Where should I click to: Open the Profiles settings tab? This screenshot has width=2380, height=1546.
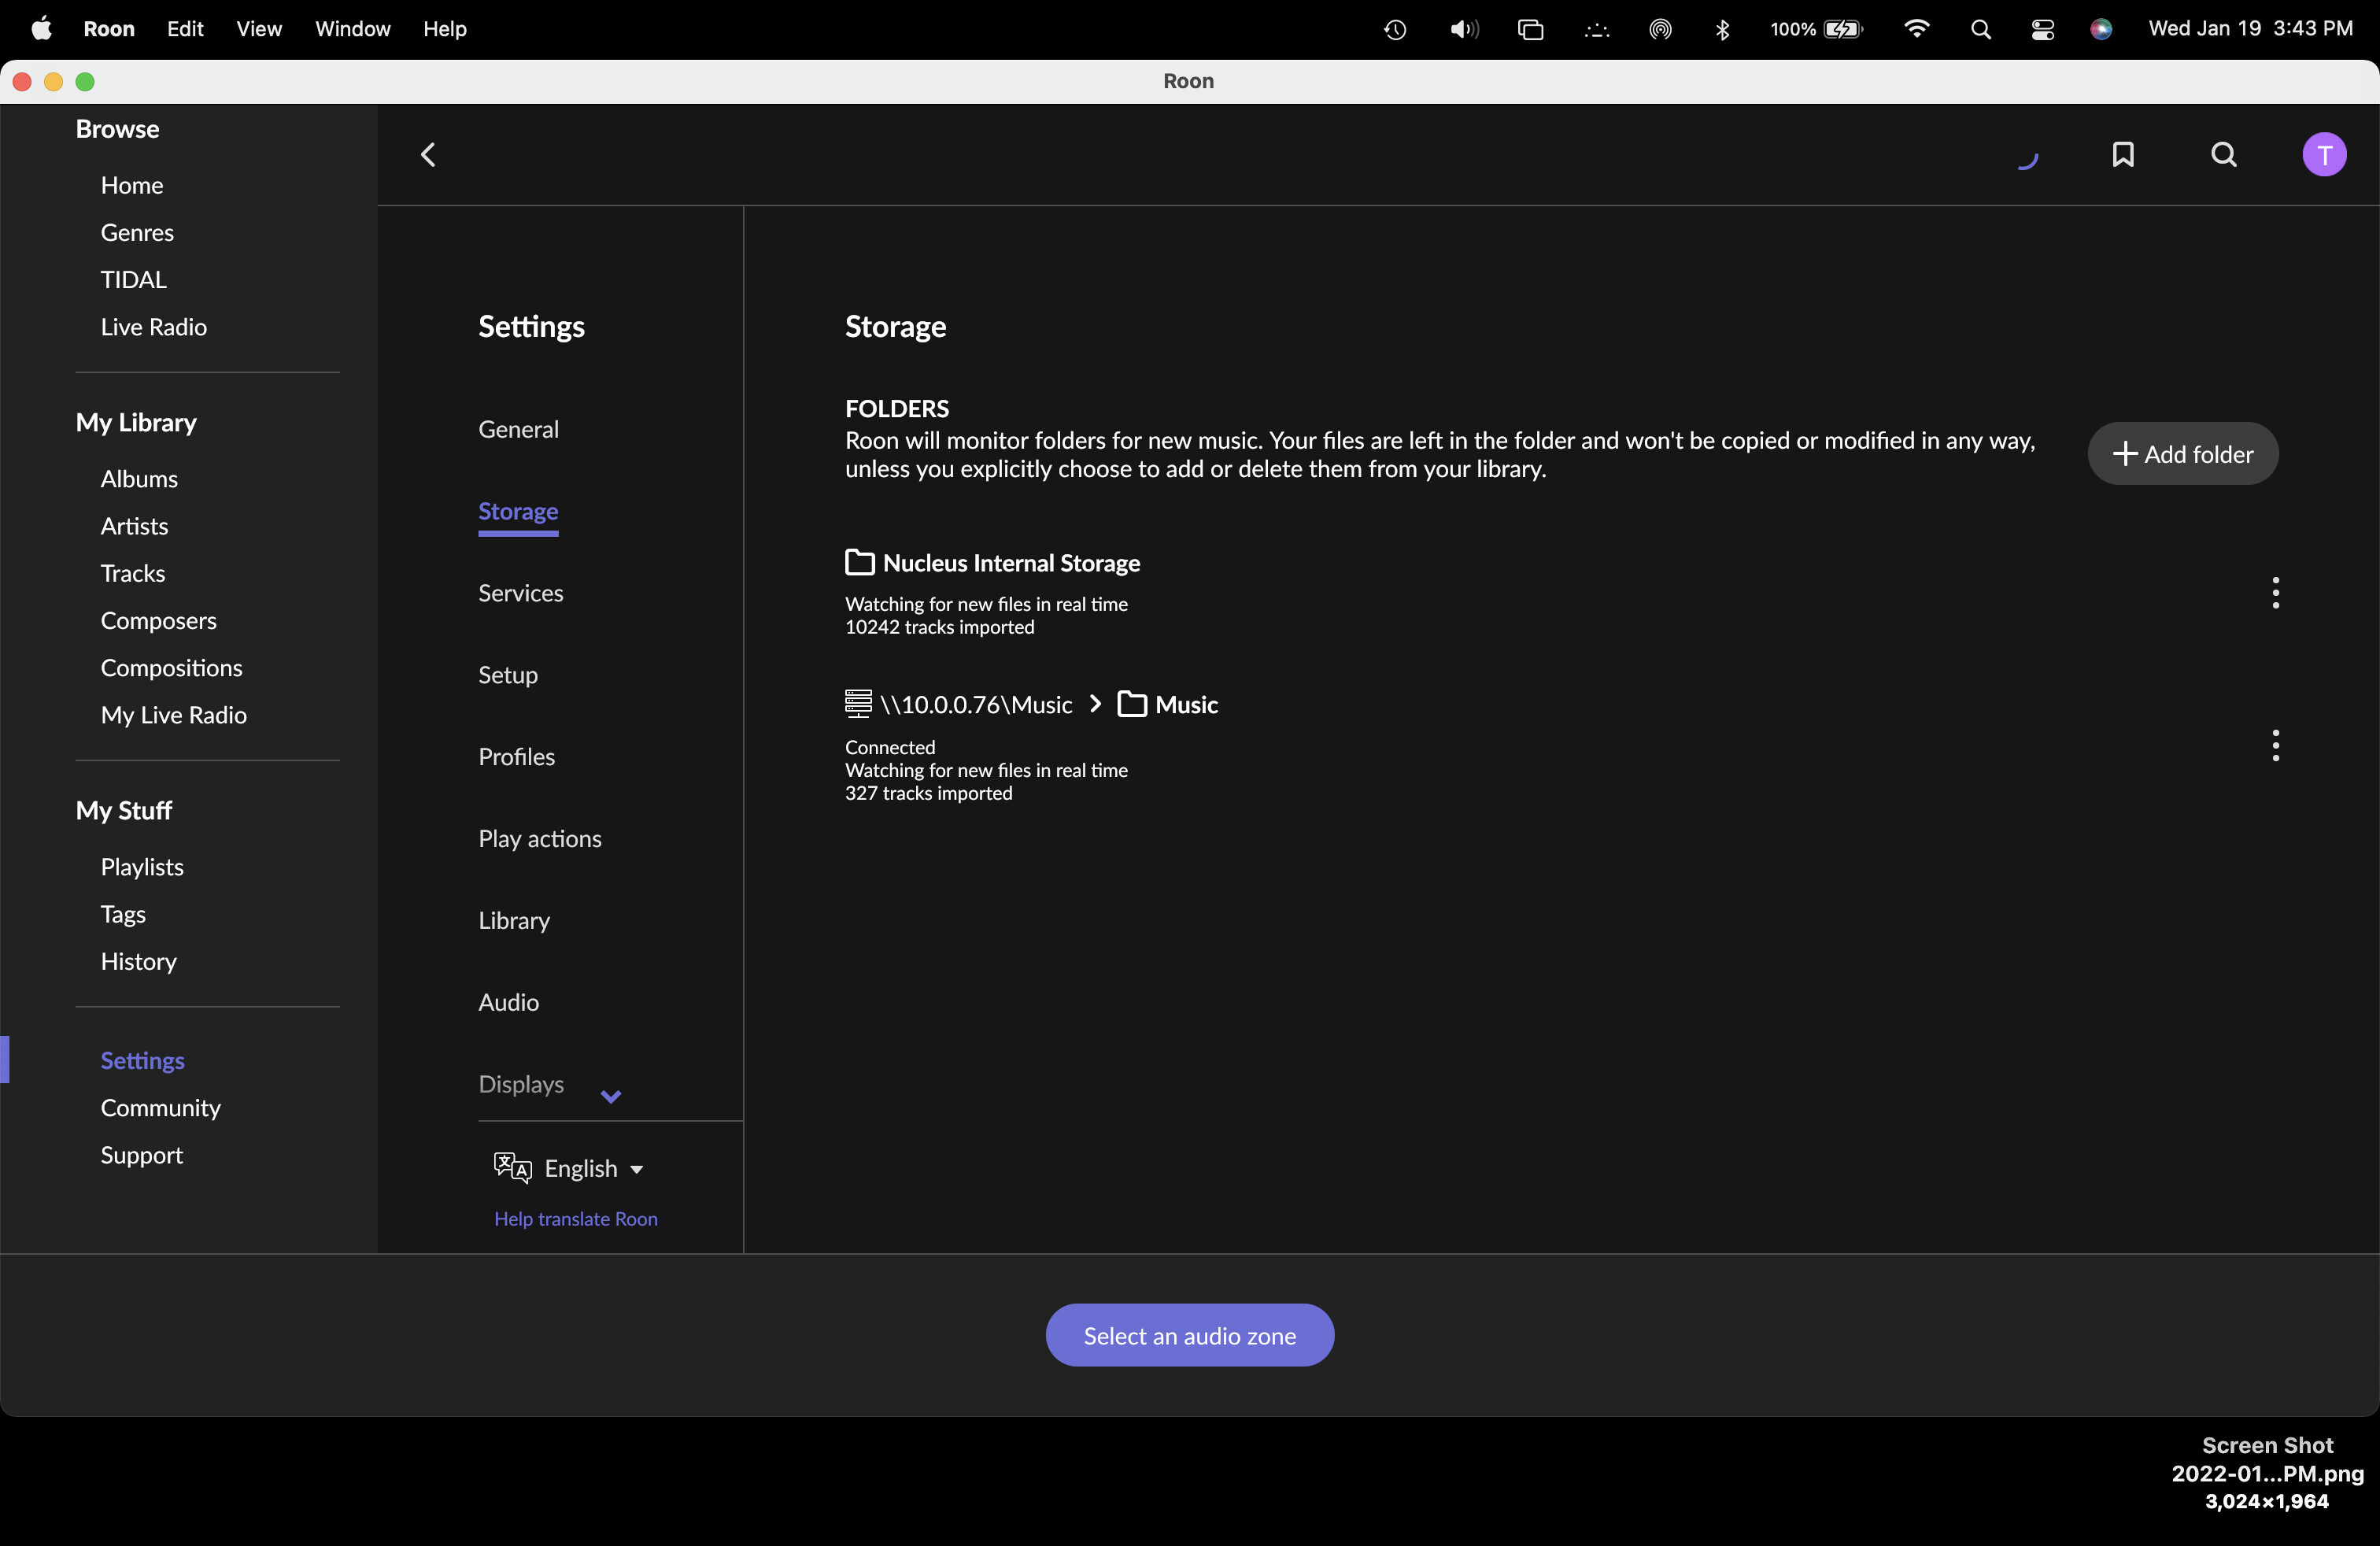coord(516,757)
